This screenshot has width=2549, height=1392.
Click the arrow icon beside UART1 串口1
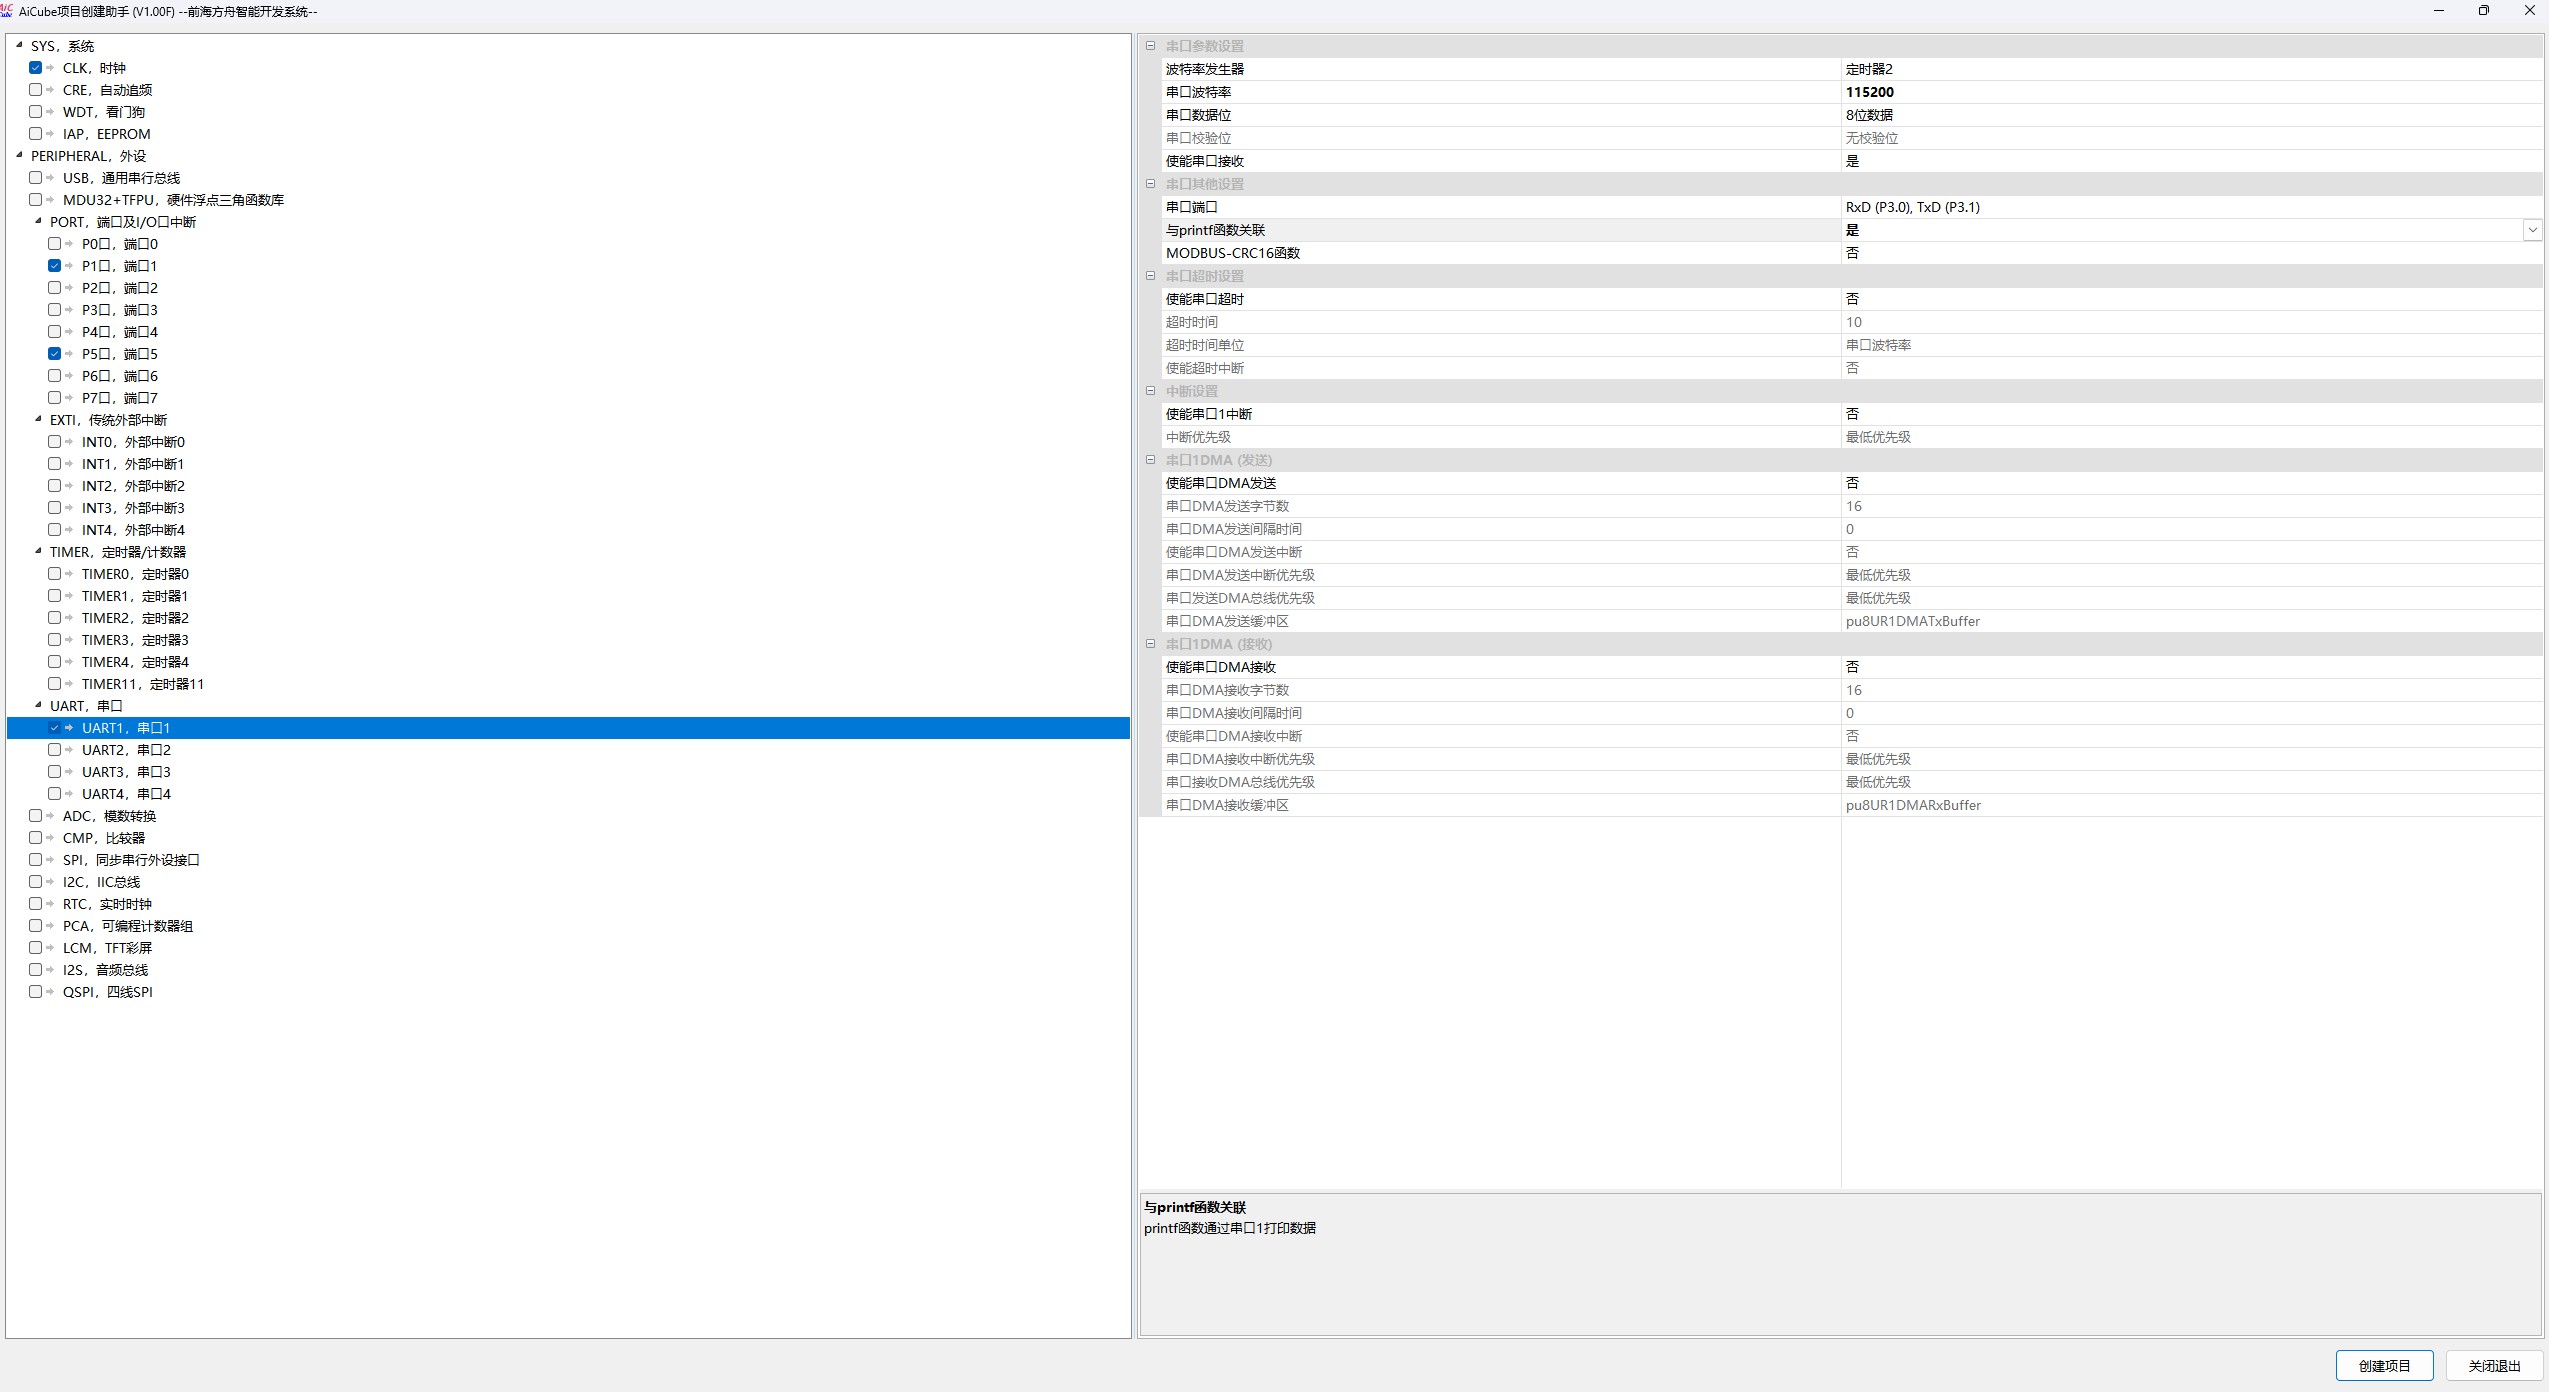pyautogui.click(x=69, y=728)
